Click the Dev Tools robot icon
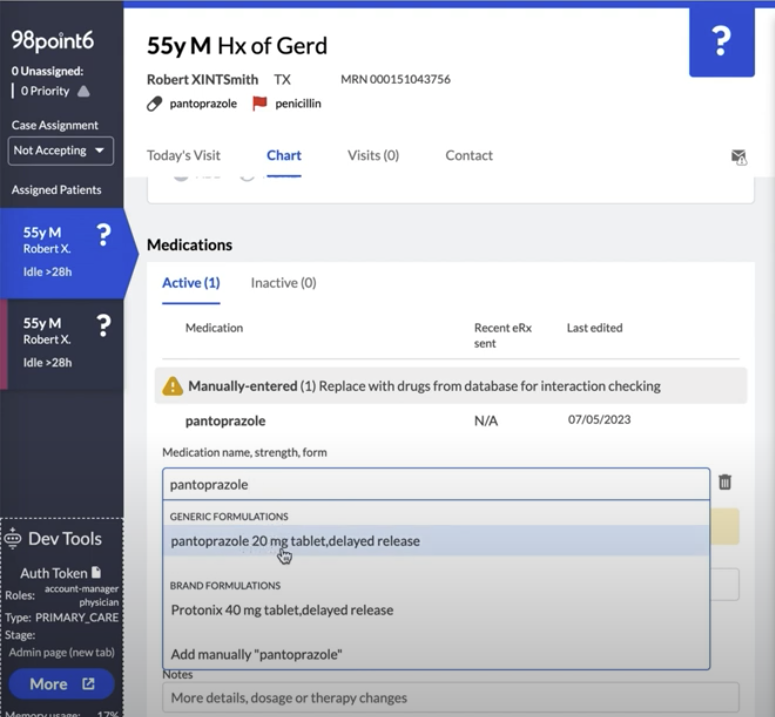Image resolution: width=775 pixels, height=717 pixels. point(13,538)
